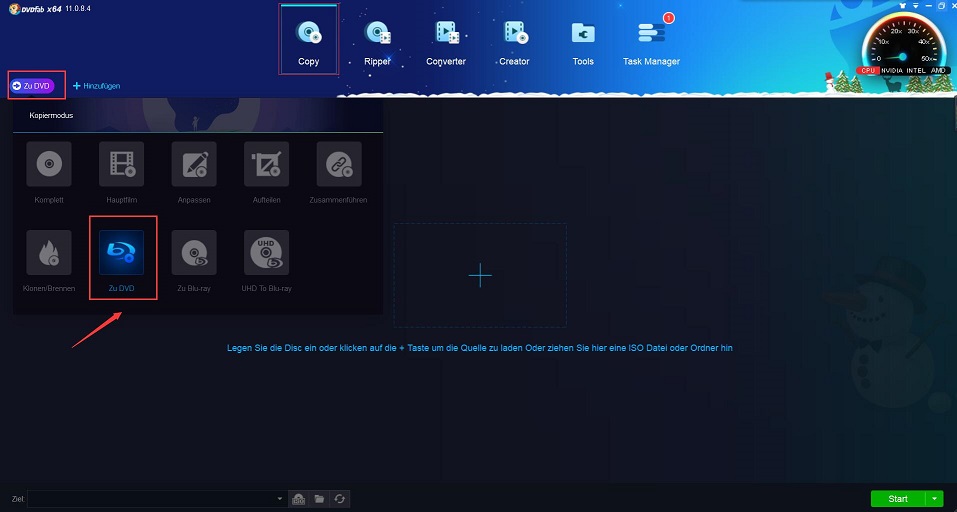Click the plus drop zone to load source
957x512 pixels.
pos(480,275)
